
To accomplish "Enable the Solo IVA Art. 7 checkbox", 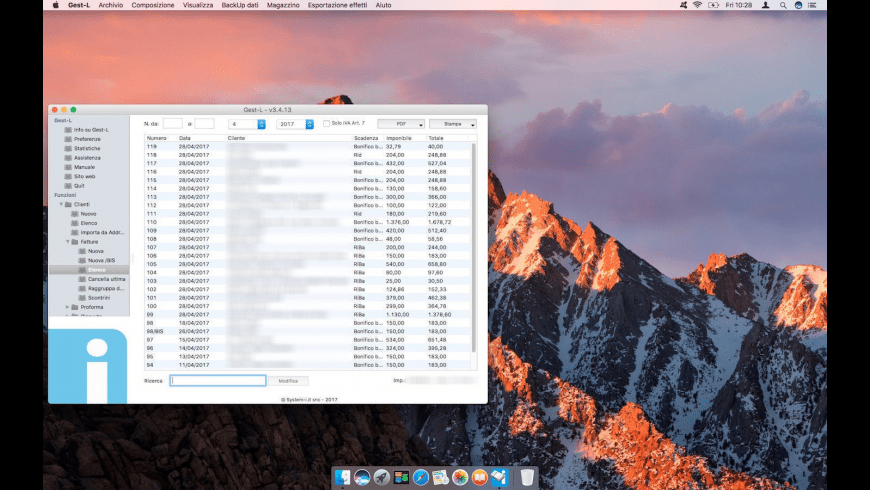I will coord(326,124).
